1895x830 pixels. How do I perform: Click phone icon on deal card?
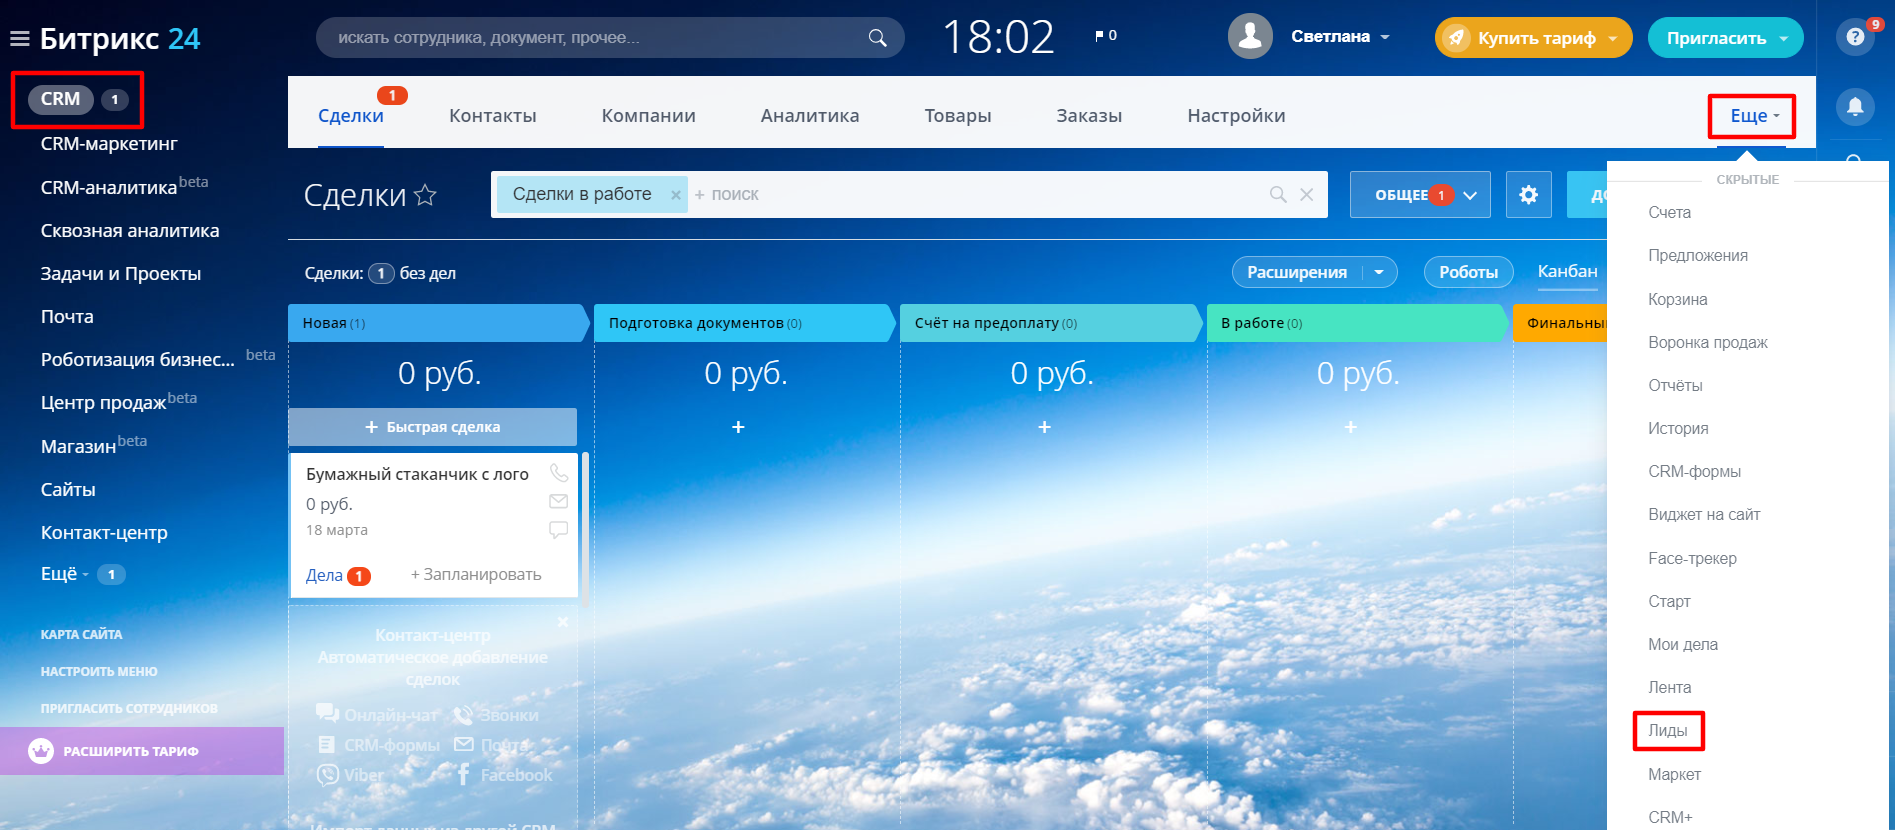pyautogui.click(x=558, y=473)
